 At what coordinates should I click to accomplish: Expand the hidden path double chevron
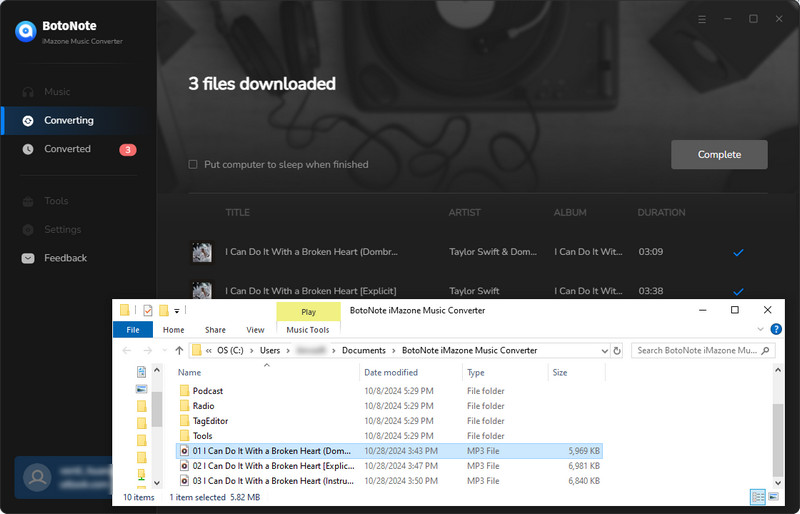(209, 351)
